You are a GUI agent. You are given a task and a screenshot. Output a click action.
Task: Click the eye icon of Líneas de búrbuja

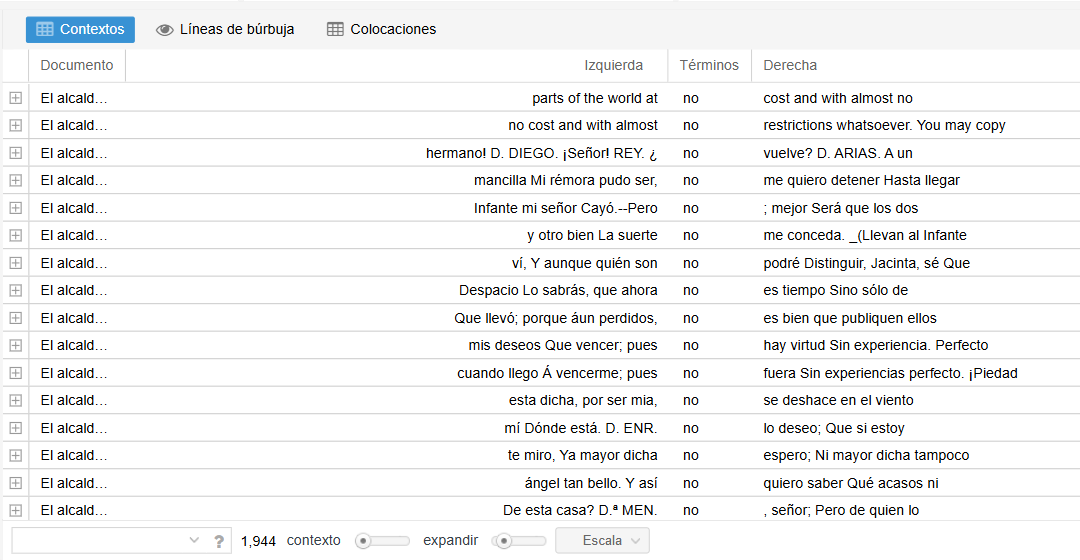165,30
